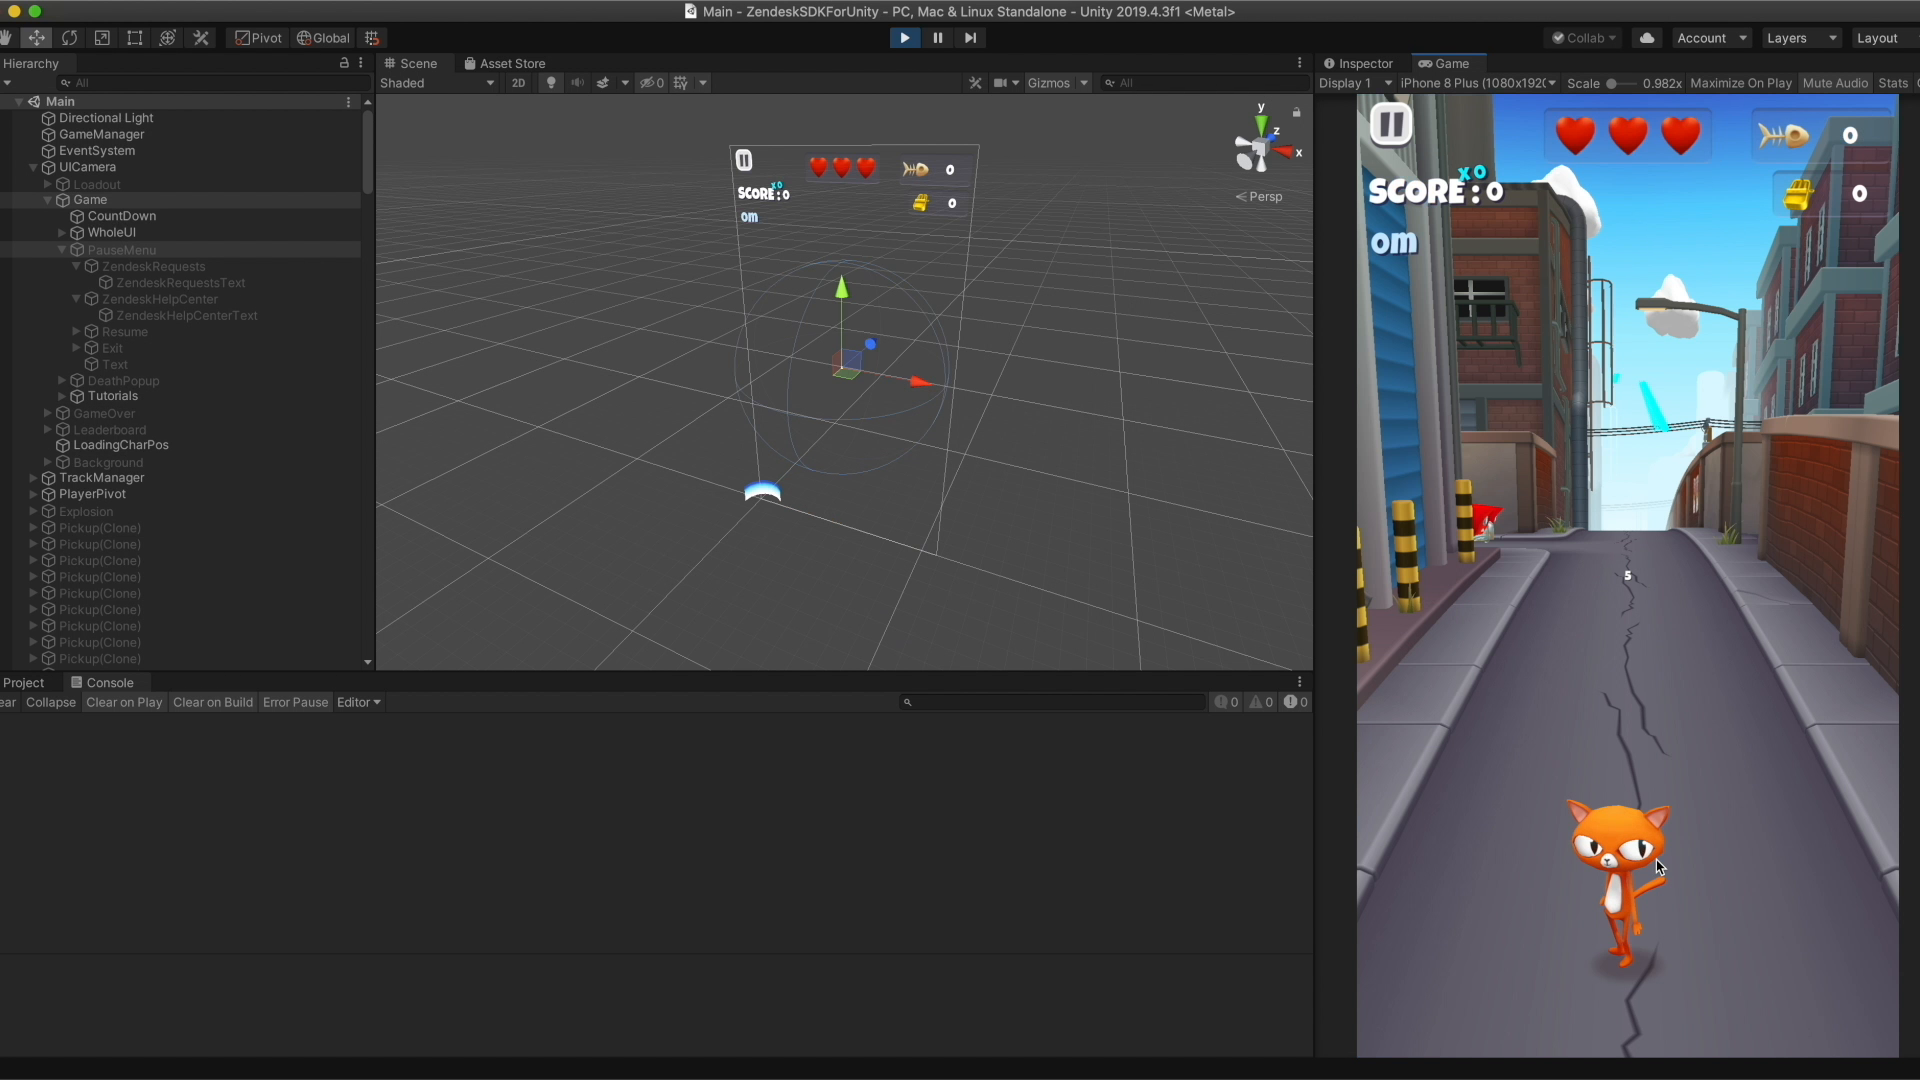The width and height of the screenshot is (1920, 1080).
Task: Open Editor dropdown in Console
Action: [358, 702]
